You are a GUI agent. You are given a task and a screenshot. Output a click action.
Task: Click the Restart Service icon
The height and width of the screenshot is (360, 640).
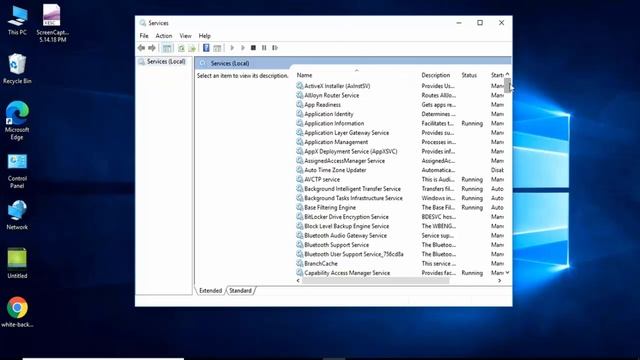[275, 48]
